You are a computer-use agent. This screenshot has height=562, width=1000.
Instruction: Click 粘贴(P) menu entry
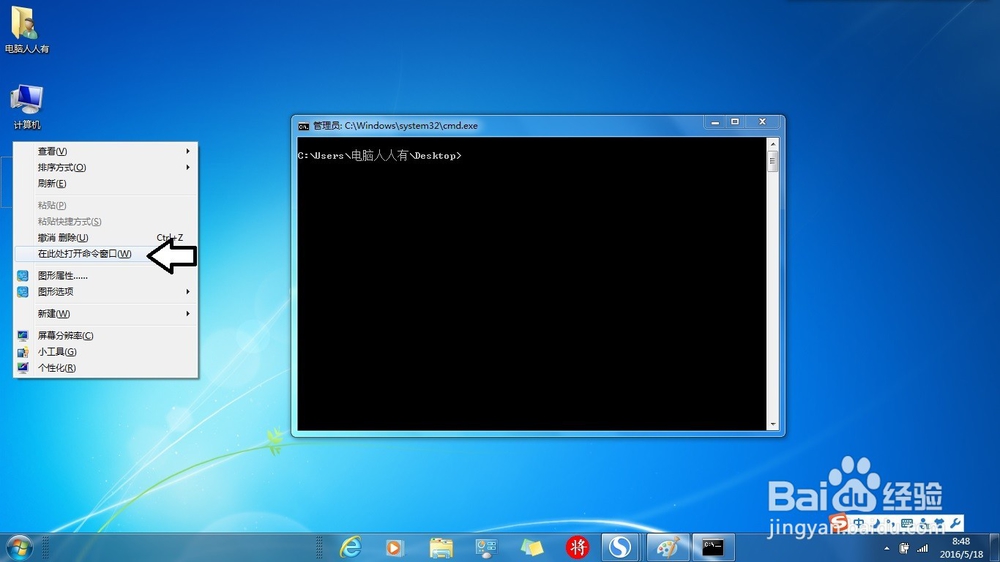point(106,205)
